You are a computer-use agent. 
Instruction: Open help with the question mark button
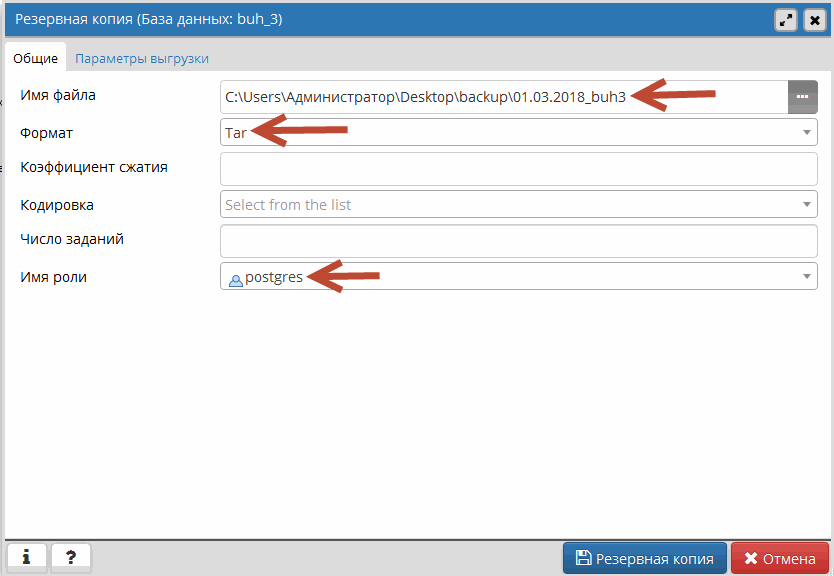point(71,559)
